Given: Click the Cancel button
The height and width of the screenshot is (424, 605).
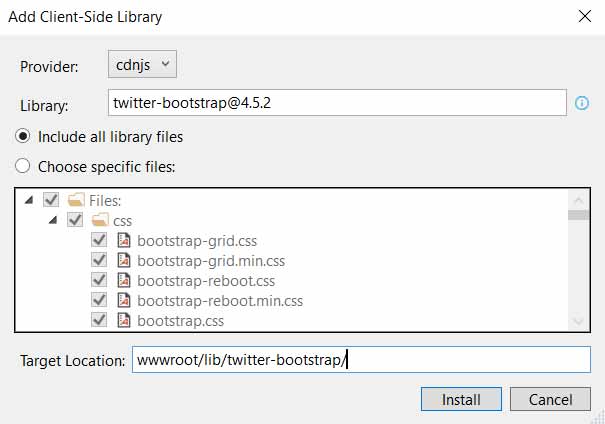Looking at the screenshot, I should tap(550, 399).
